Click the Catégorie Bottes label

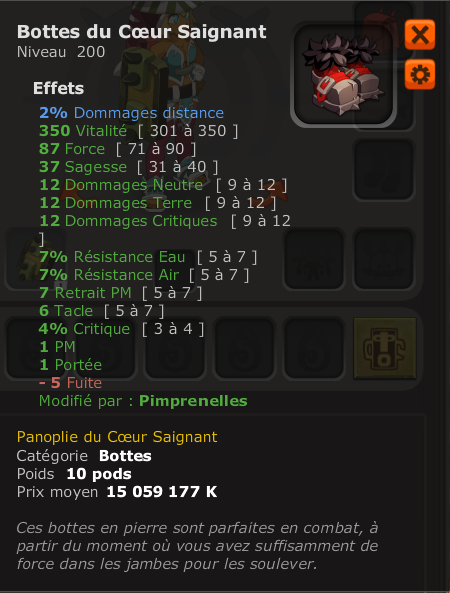tap(84, 456)
